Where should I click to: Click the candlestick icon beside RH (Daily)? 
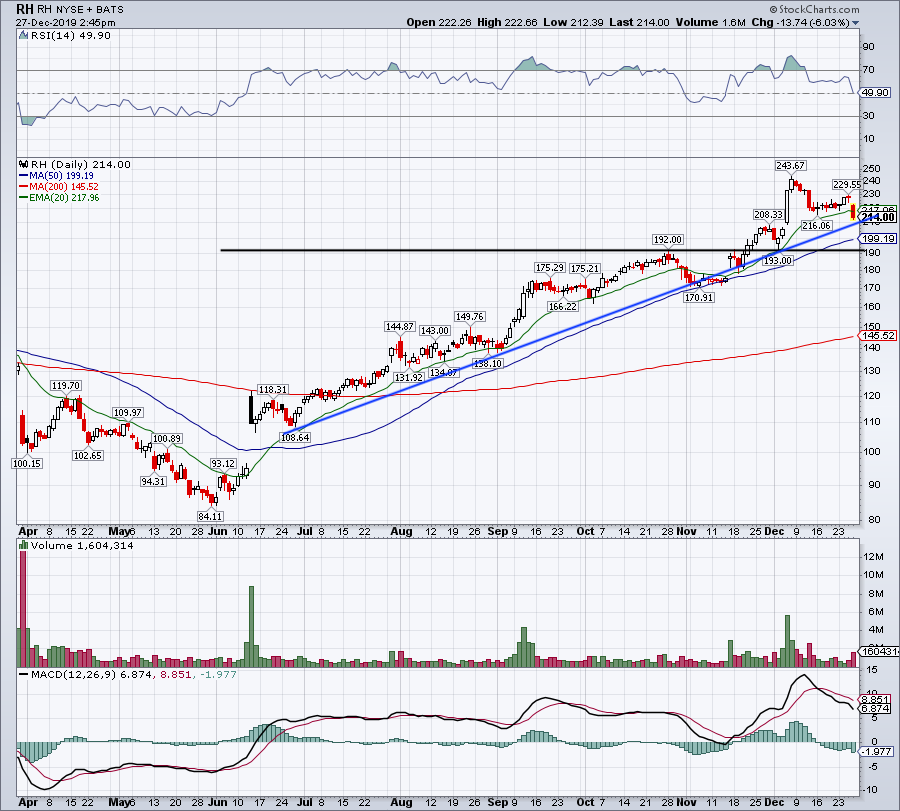point(24,164)
